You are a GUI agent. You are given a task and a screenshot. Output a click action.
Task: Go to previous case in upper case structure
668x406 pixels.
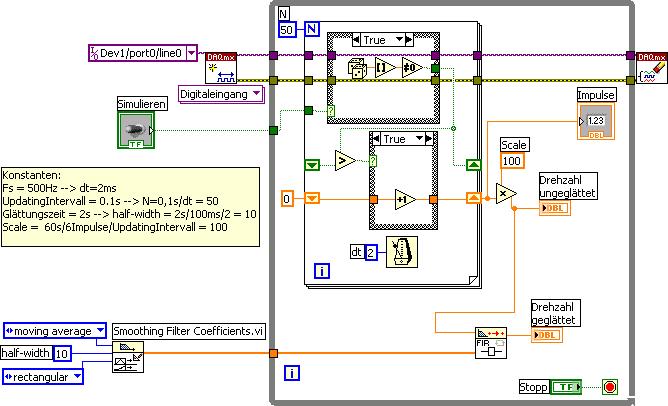357,40
